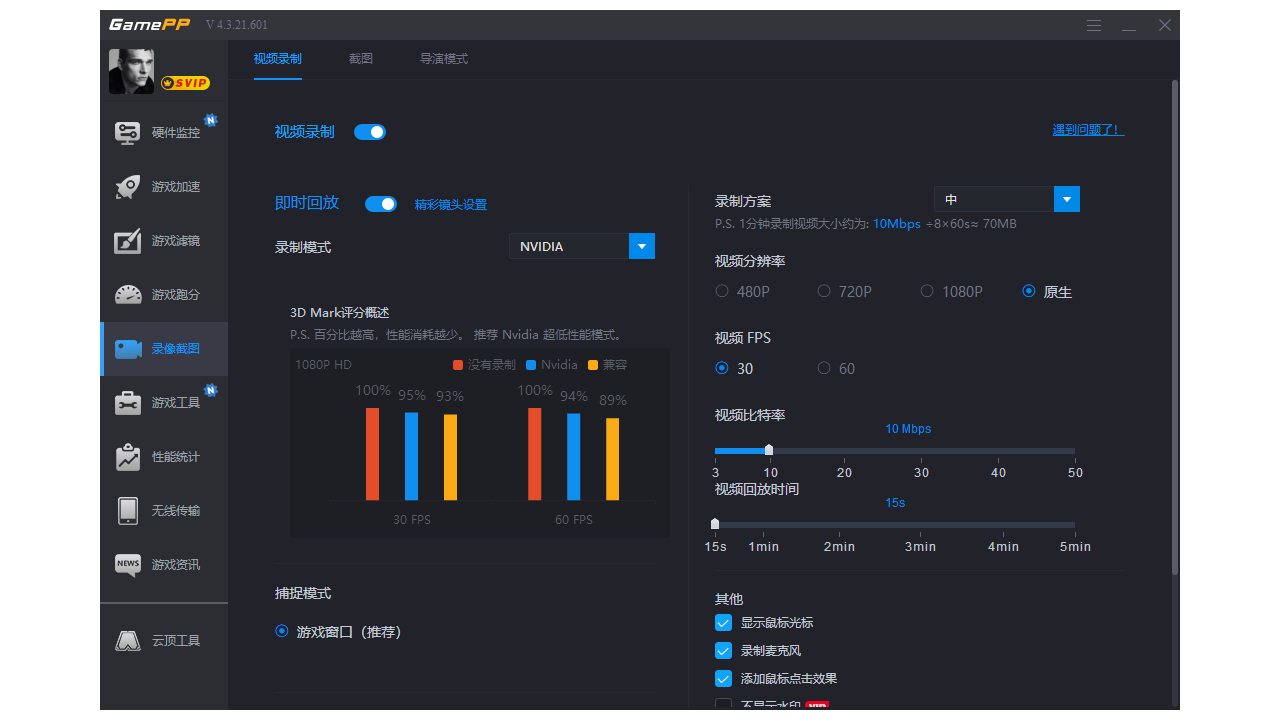The width and height of the screenshot is (1280, 720).
Task: Select 480P video resolution
Action: (x=722, y=291)
